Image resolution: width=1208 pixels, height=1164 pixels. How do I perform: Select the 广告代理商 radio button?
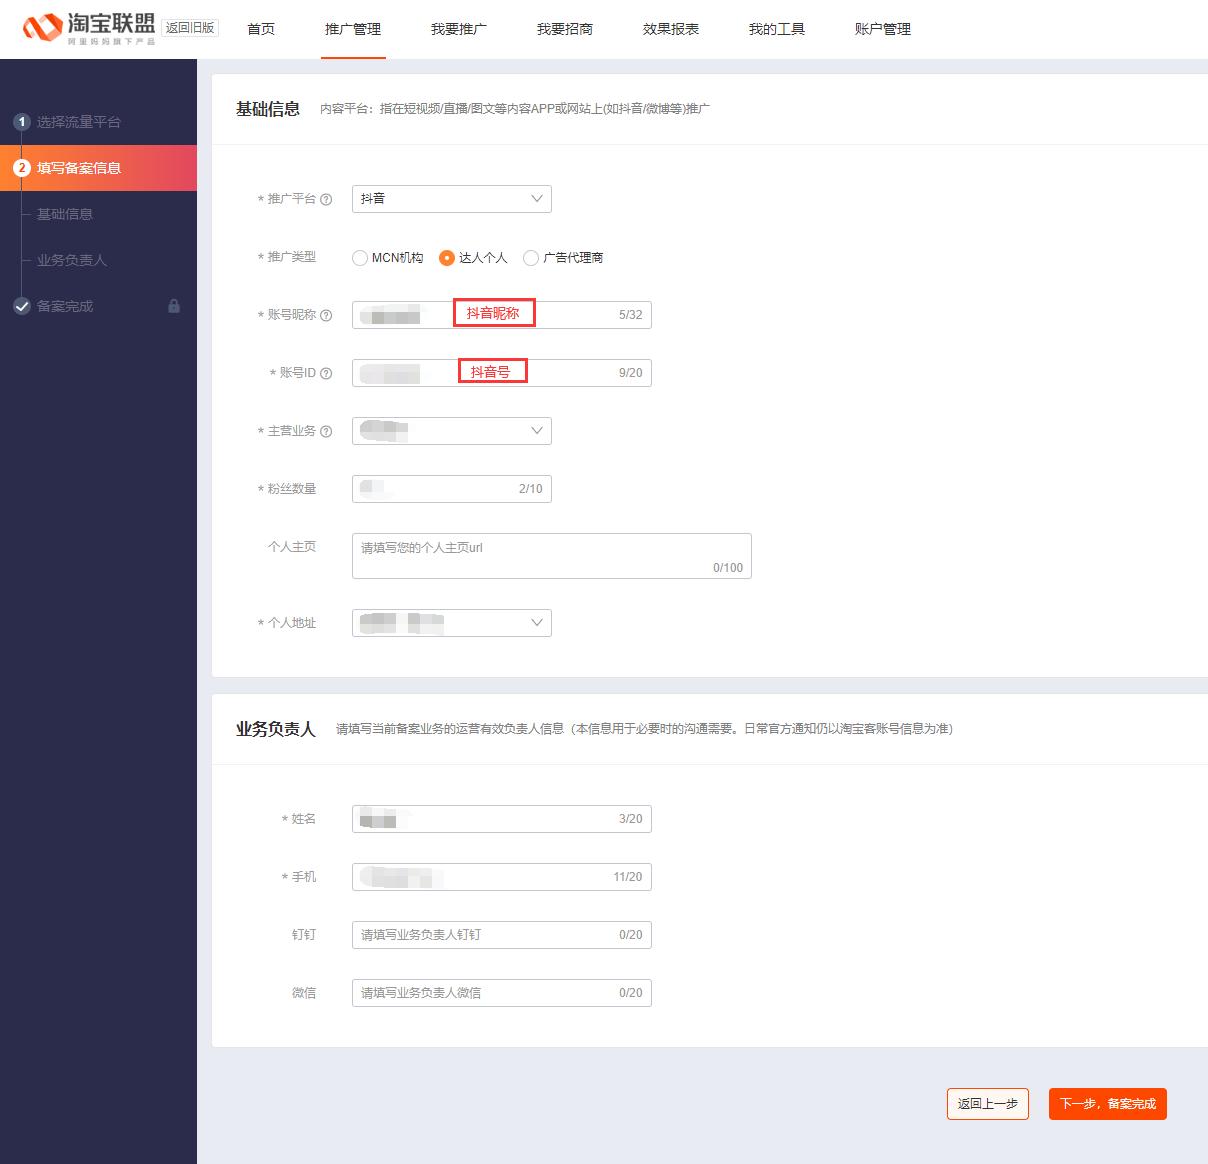(x=530, y=258)
